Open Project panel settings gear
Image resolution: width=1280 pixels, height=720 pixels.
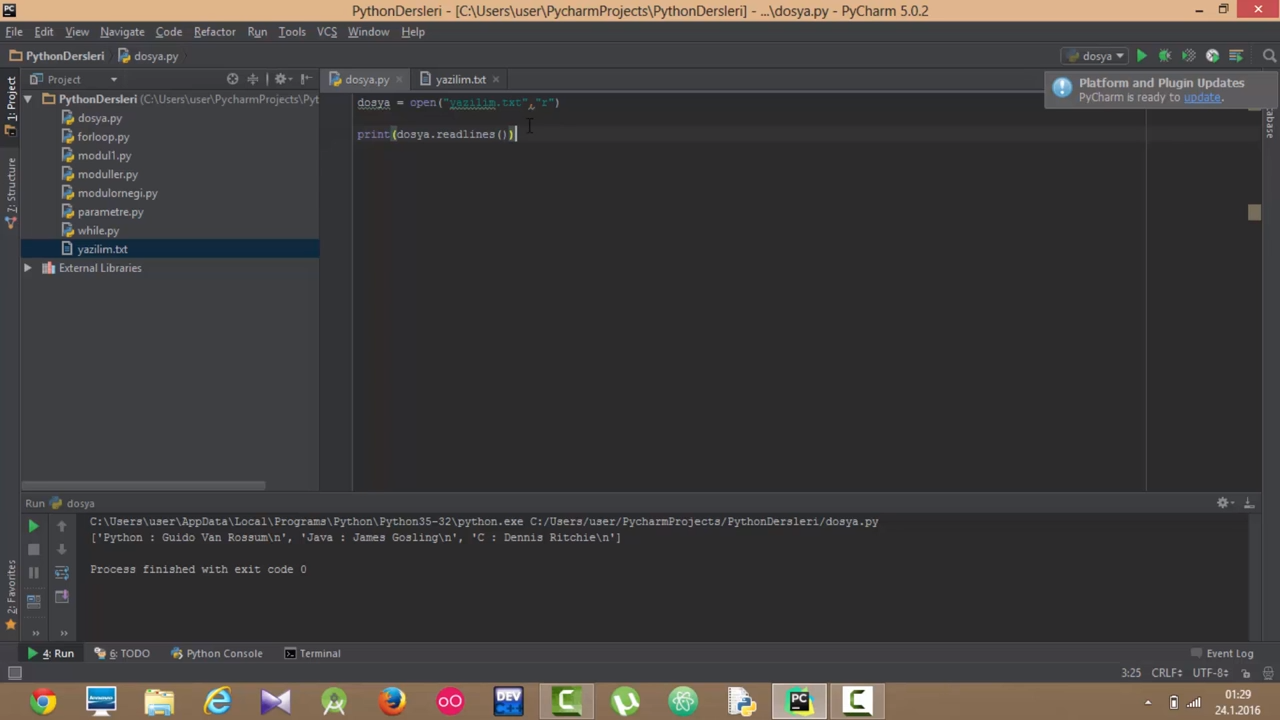pyautogui.click(x=281, y=79)
